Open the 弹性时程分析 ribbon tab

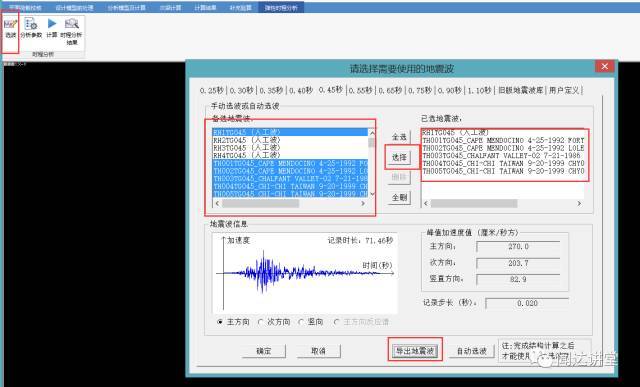click(281, 8)
